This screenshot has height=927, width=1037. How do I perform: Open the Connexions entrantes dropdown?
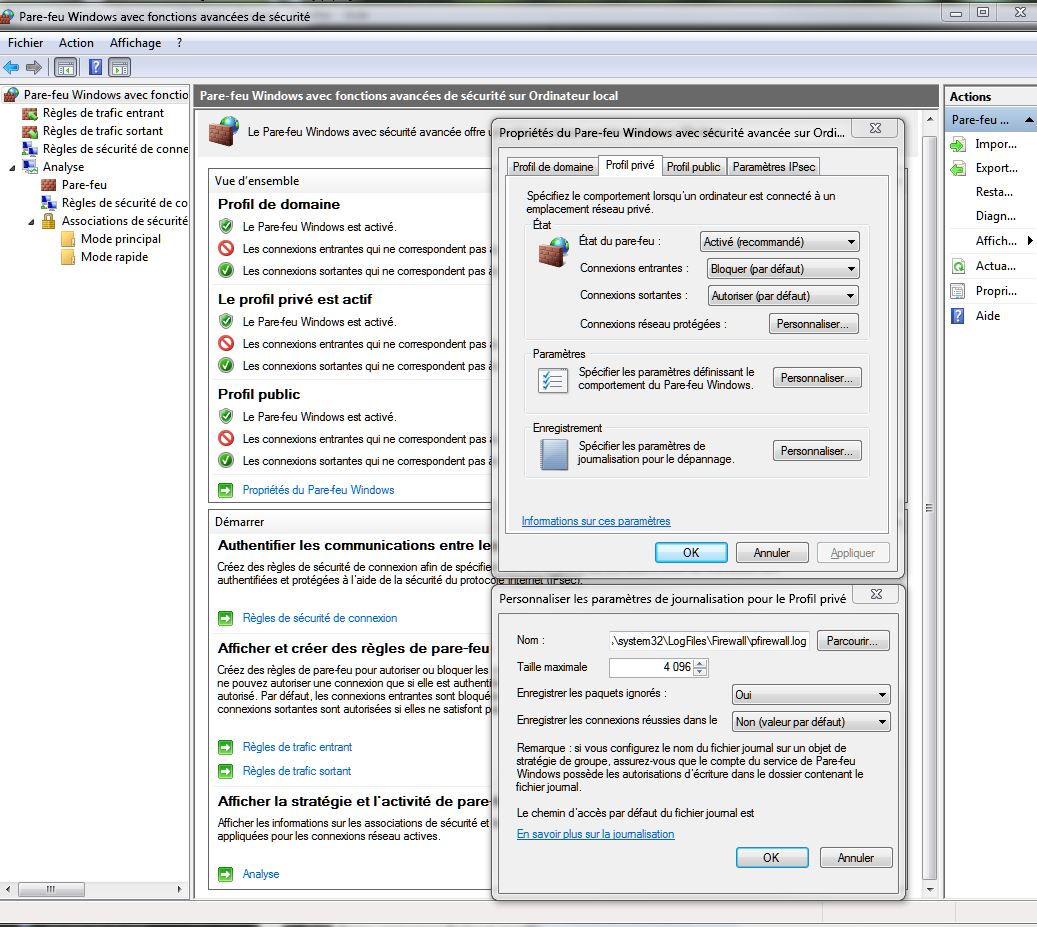coord(783,269)
